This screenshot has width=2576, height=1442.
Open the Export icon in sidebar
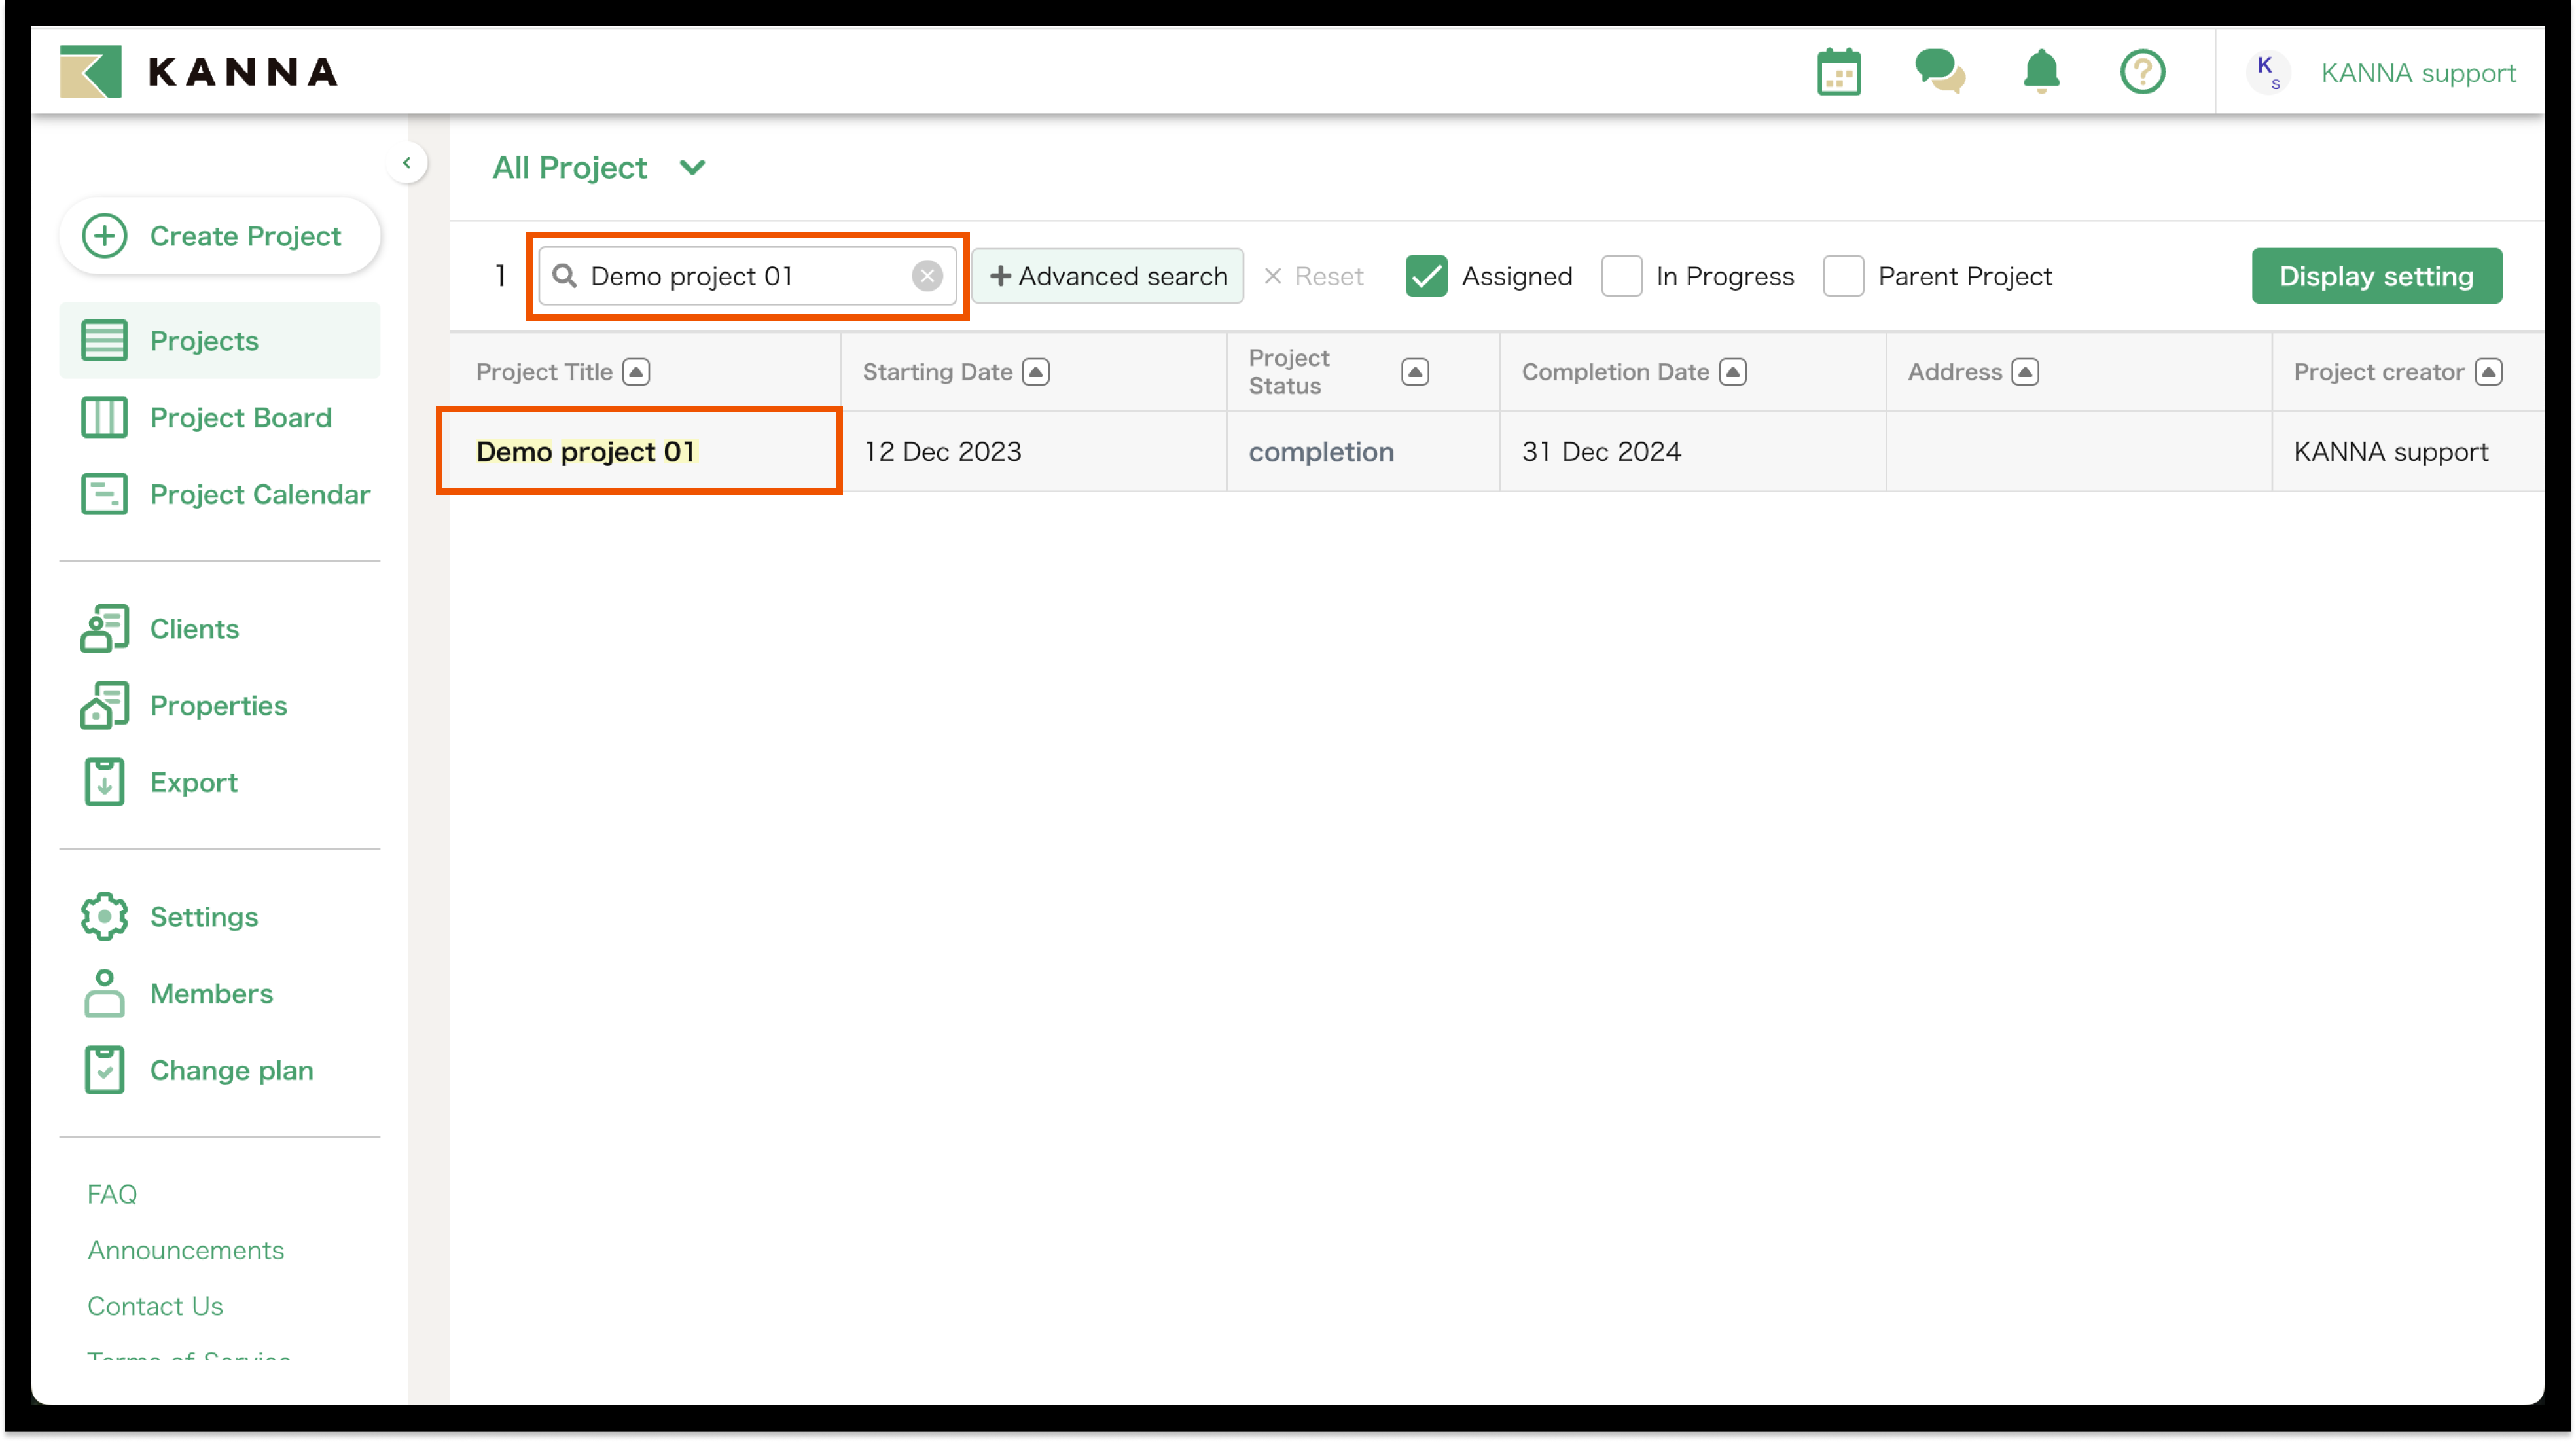click(x=105, y=782)
